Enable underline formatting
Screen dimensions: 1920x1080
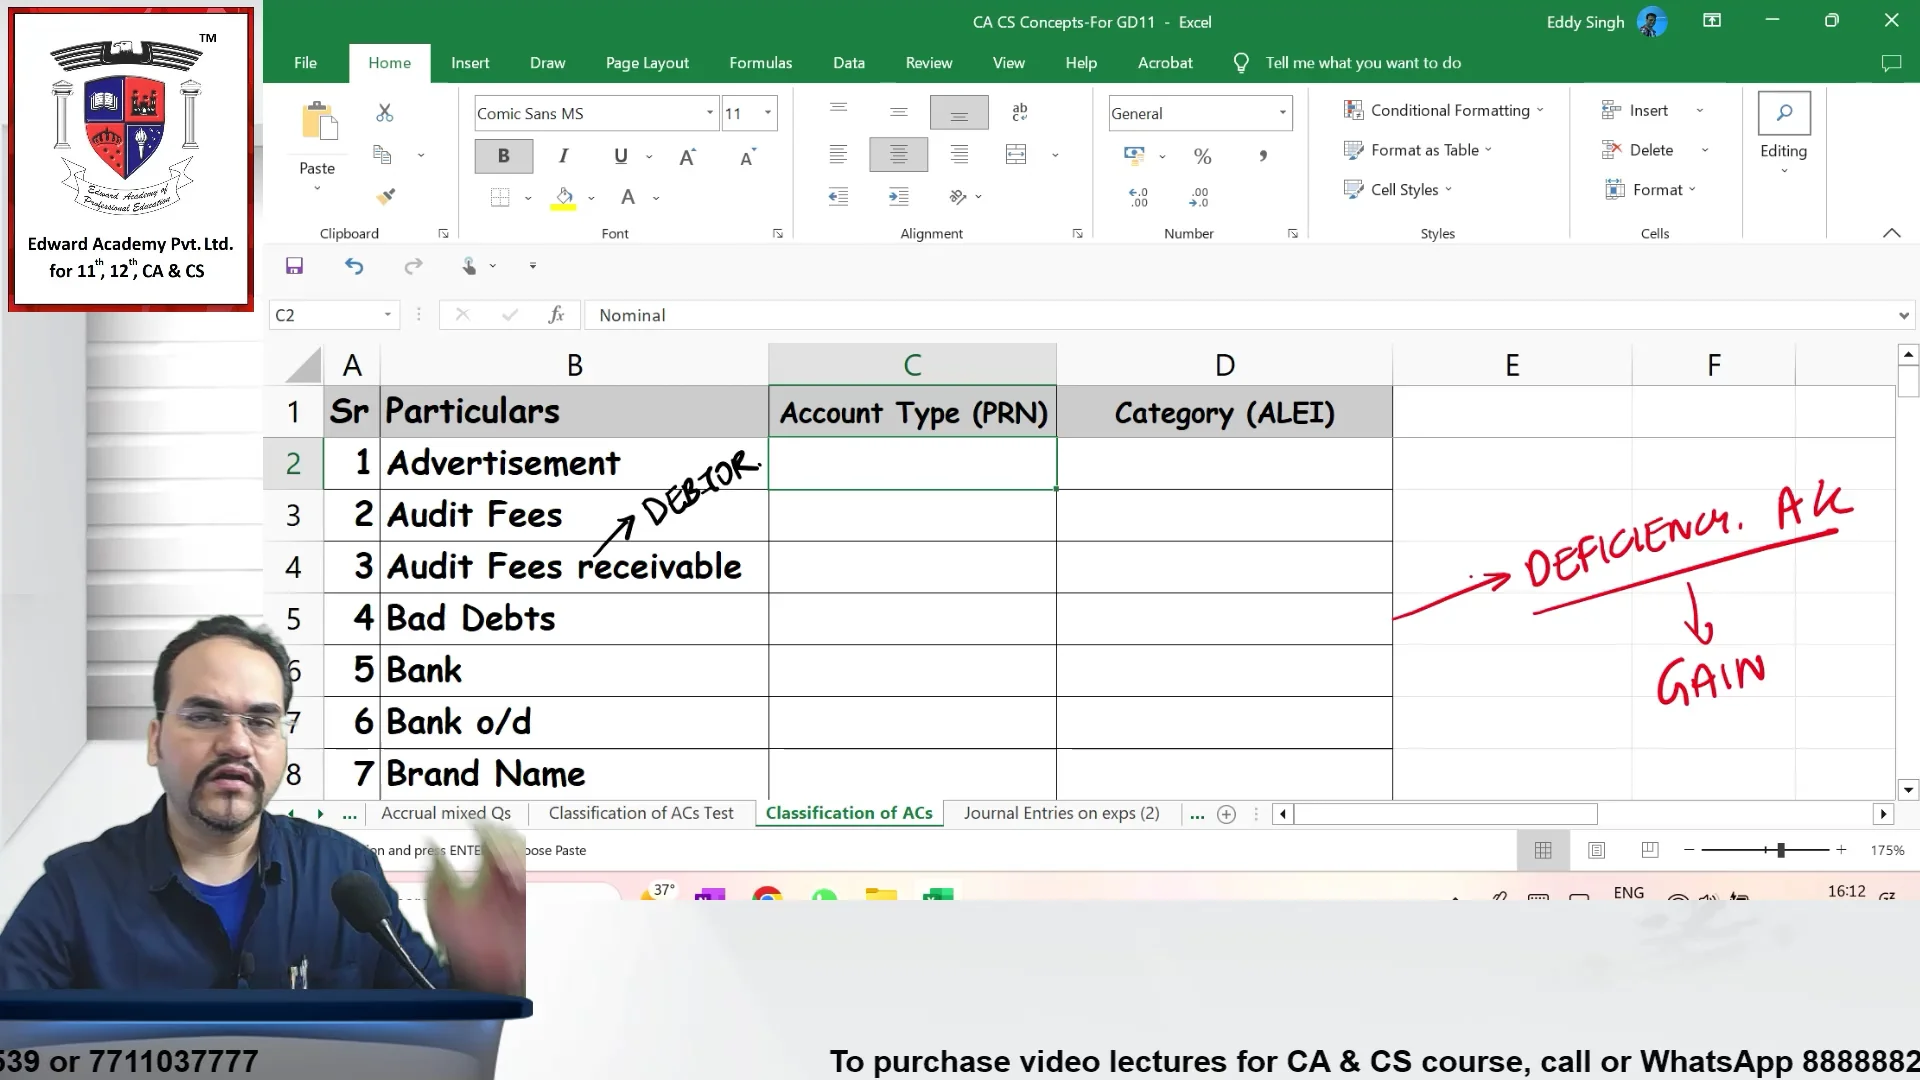pyautogui.click(x=620, y=156)
